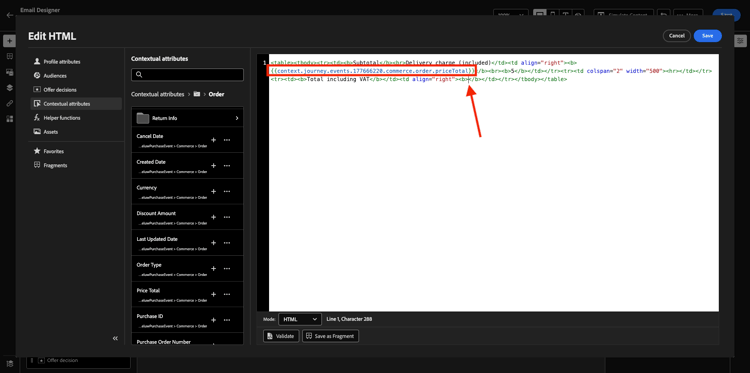Click the plus icon in Email Designer sidebar
This screenshot has width=750, height=373.
point(10,41)
